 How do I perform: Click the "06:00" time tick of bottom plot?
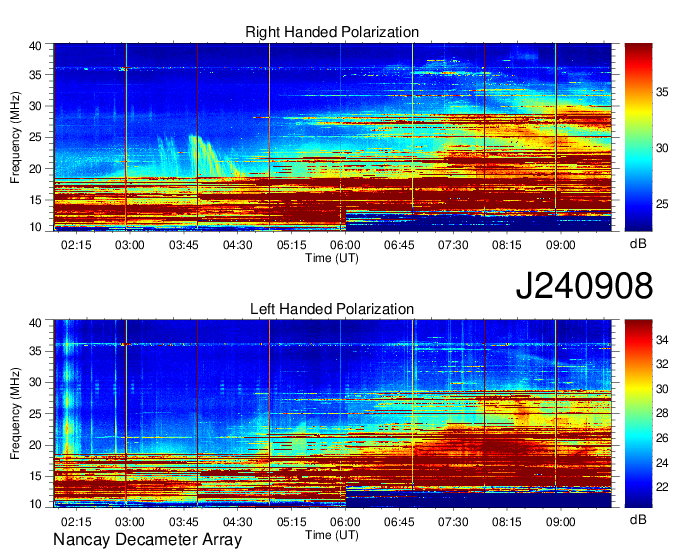click(345, 521)
